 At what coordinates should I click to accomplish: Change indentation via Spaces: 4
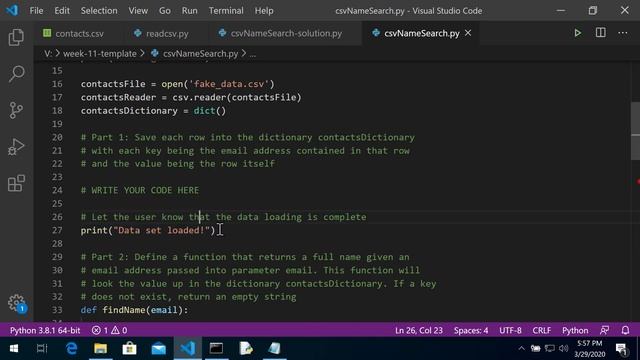pos(471,330)
